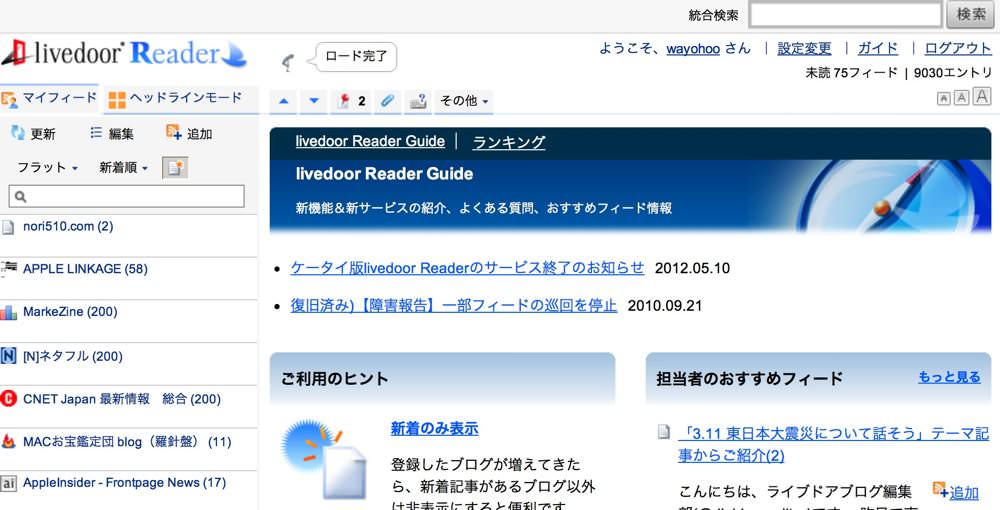Image resolution: width=1000 pixels, height=510 pixels.
Task: Set large font size icon
Action: coord(983,96)
